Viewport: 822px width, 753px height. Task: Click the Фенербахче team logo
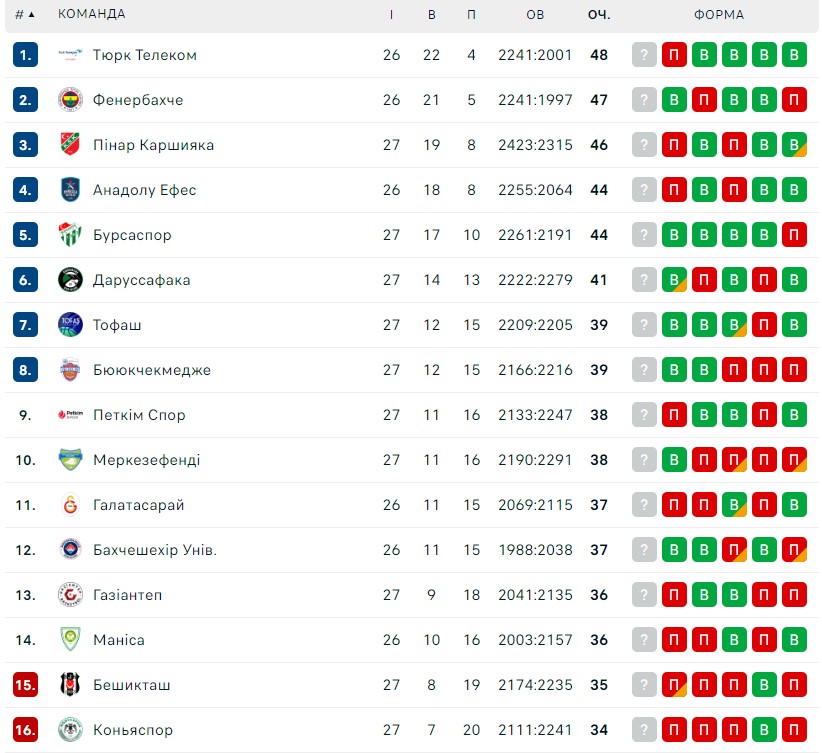70,100
